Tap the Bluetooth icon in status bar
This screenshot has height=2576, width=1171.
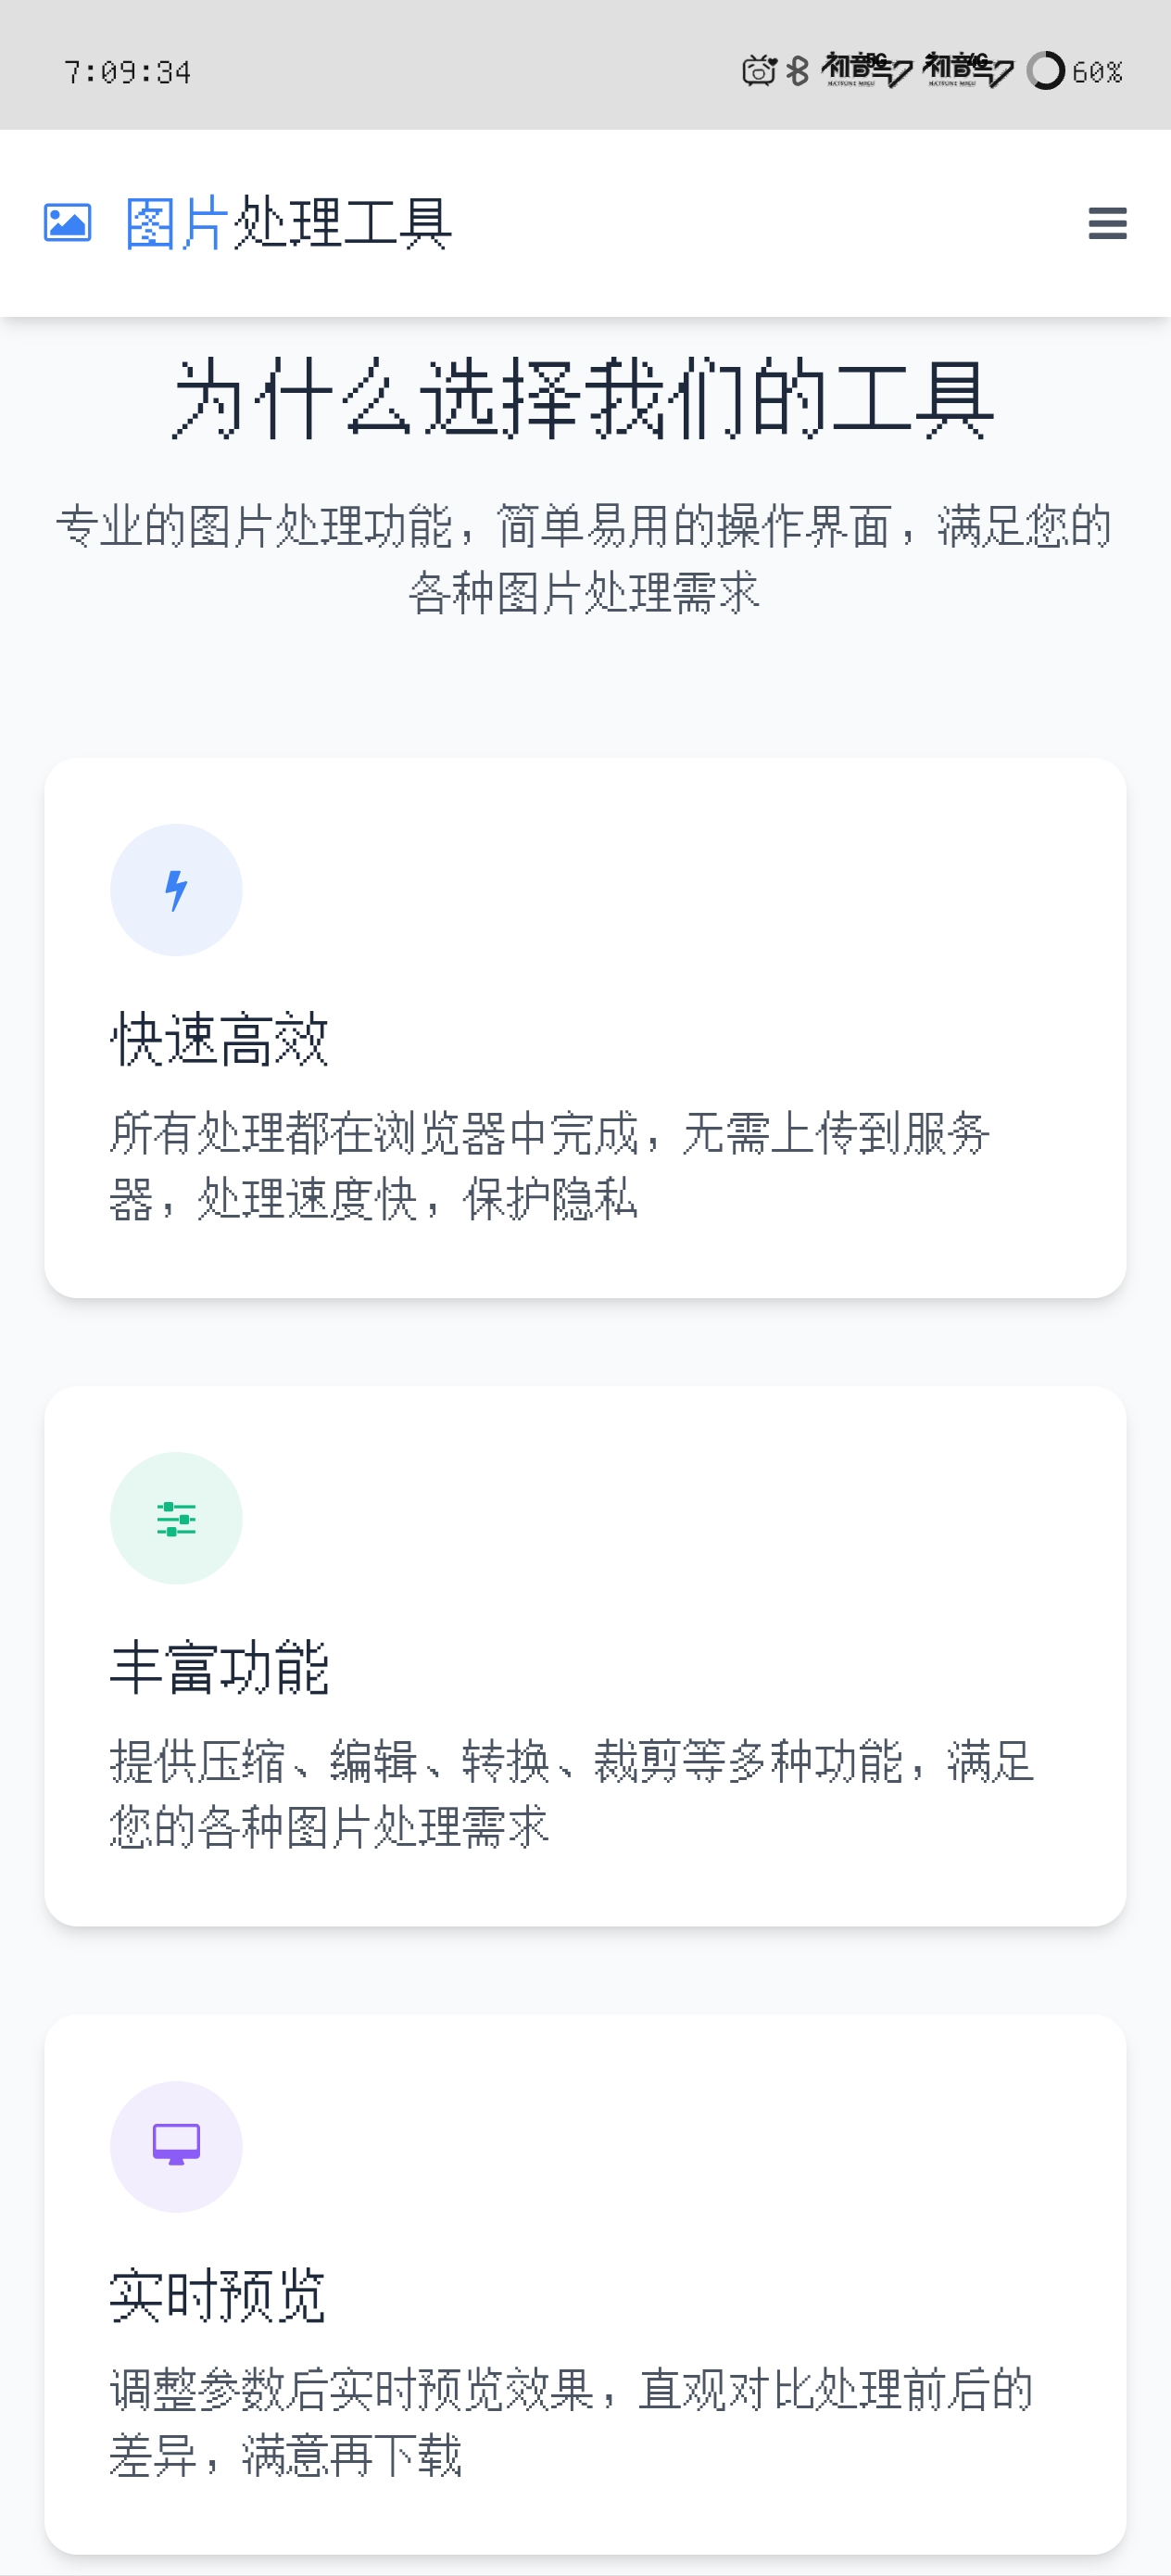pos(797,71)
